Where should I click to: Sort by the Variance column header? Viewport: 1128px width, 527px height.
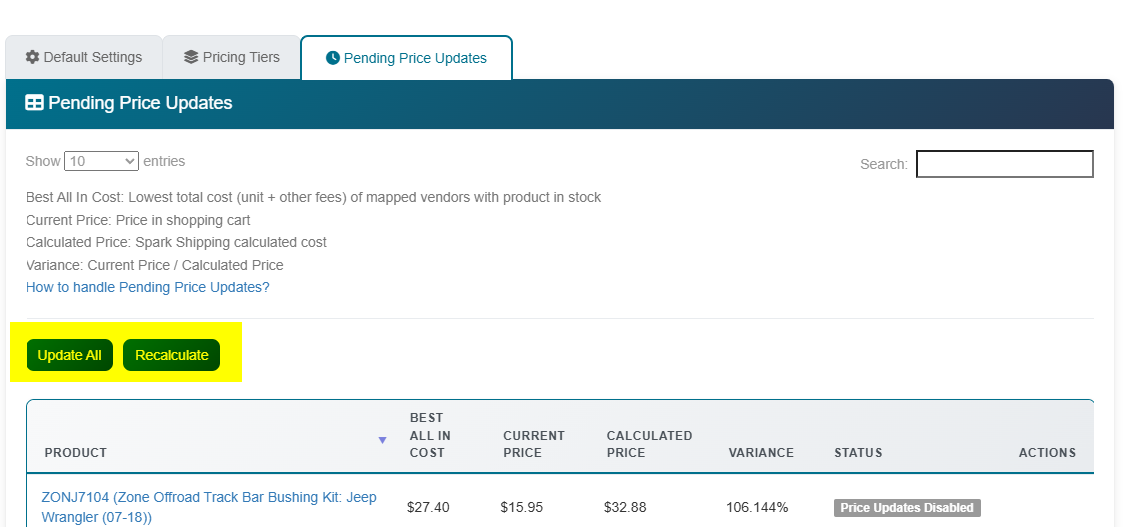(x=761, y=453)
